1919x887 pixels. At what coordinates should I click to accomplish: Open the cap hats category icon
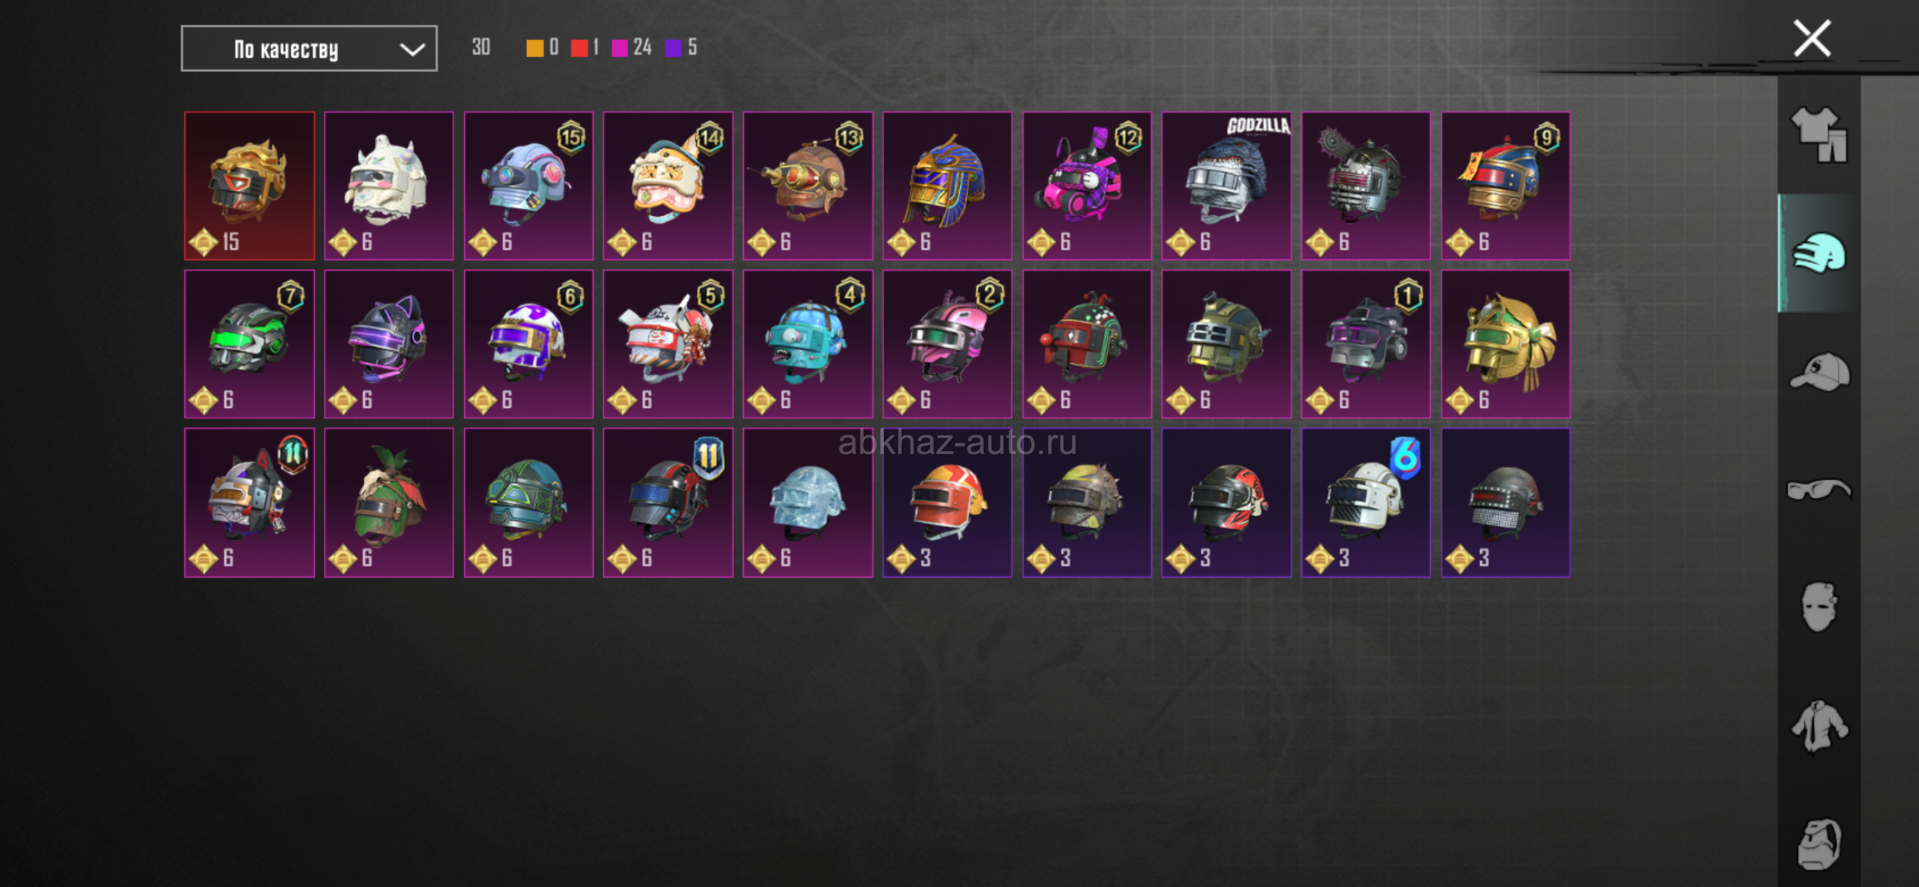(1819, 372)
